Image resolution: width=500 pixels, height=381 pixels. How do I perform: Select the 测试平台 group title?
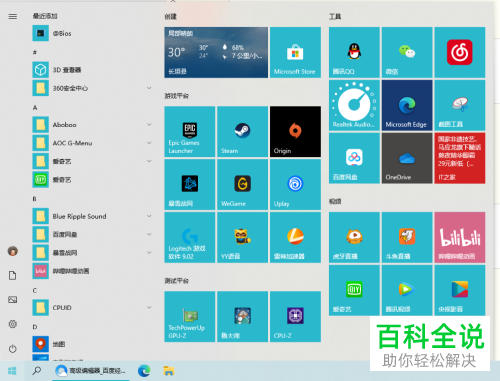(x=176, y=281)
